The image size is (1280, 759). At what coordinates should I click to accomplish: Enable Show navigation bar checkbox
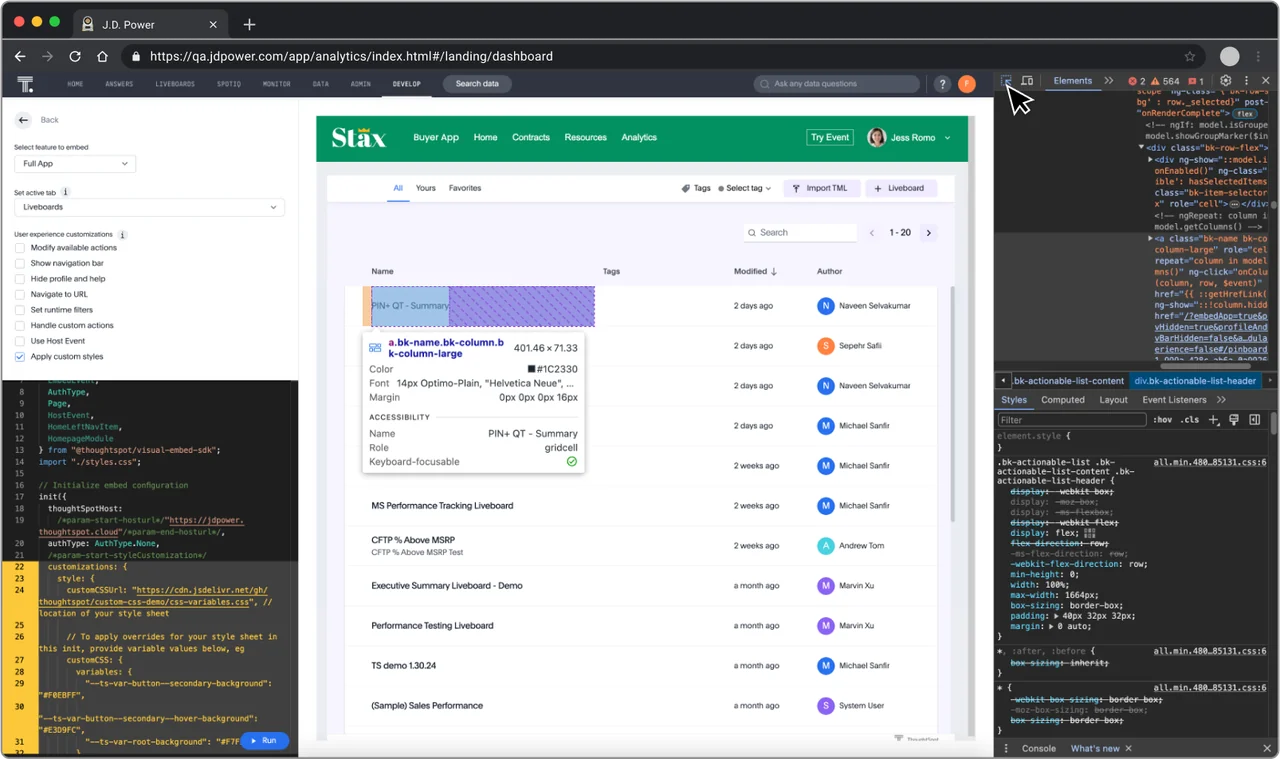20,263
